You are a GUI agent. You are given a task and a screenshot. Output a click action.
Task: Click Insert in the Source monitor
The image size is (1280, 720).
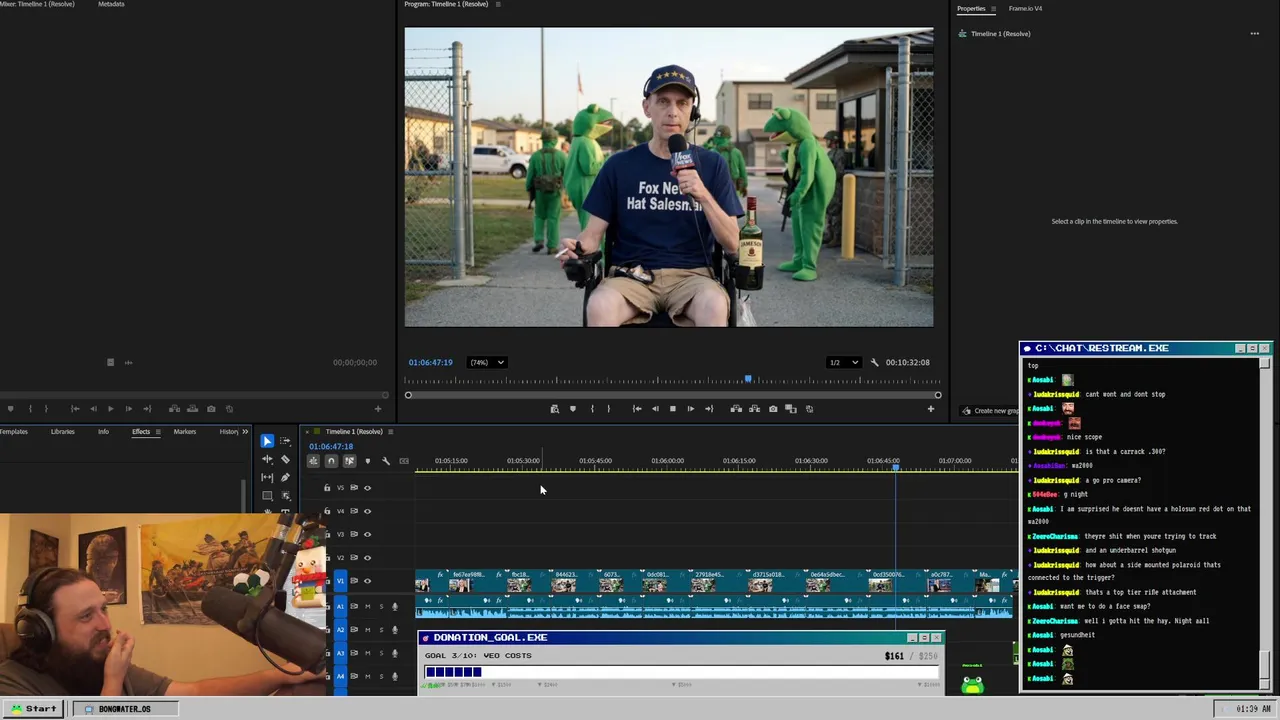174,408
